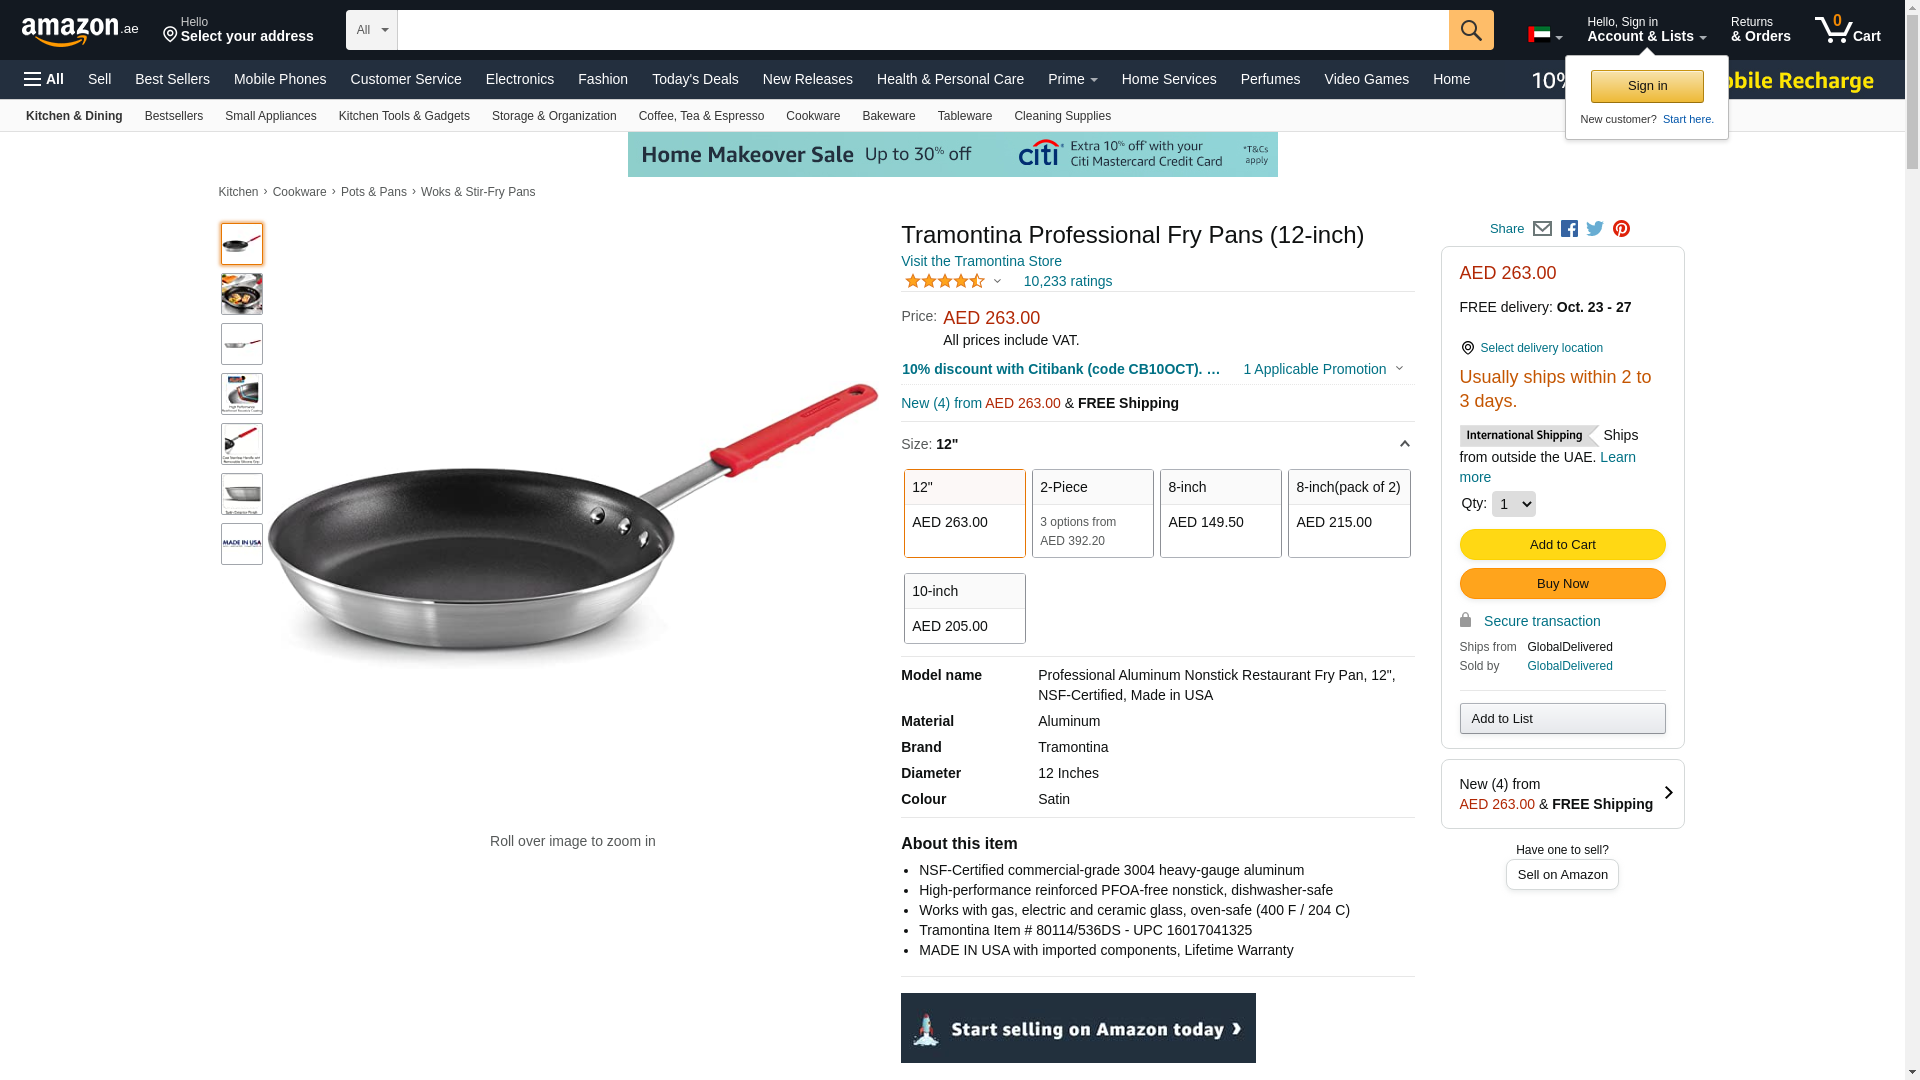The image size is (1920, 1080).
Task: Go to the Cookware subcategory tab
Action: point(812,116)
